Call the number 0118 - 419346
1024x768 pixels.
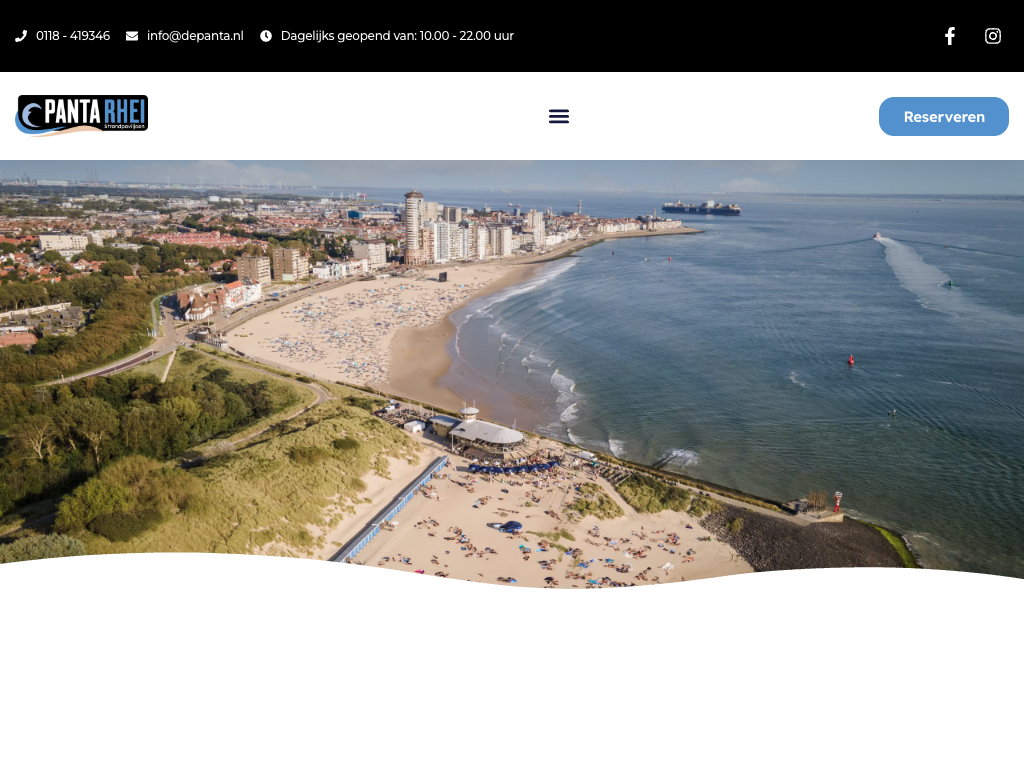[73, 36]
